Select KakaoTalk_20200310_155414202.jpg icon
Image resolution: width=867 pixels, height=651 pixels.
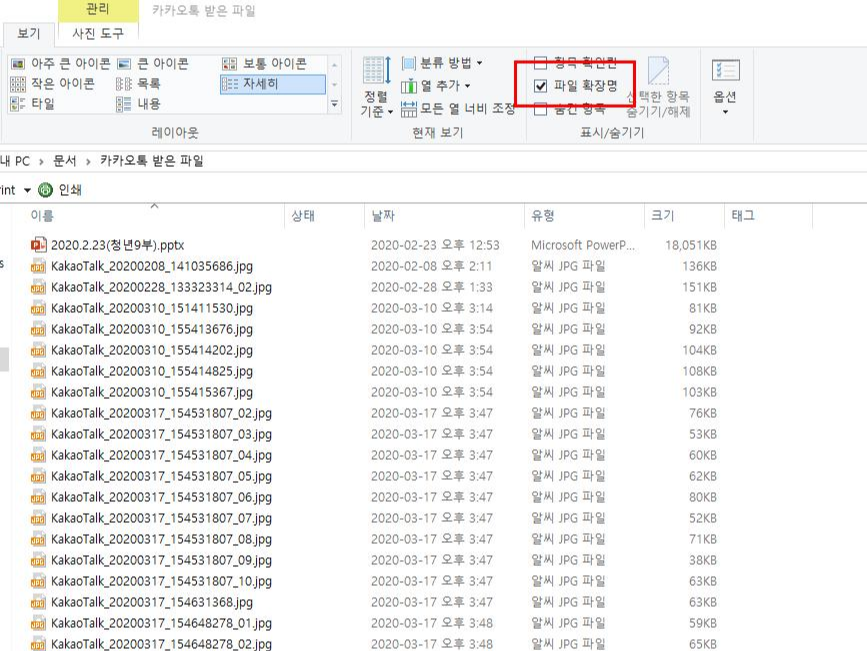pos(38,350)
